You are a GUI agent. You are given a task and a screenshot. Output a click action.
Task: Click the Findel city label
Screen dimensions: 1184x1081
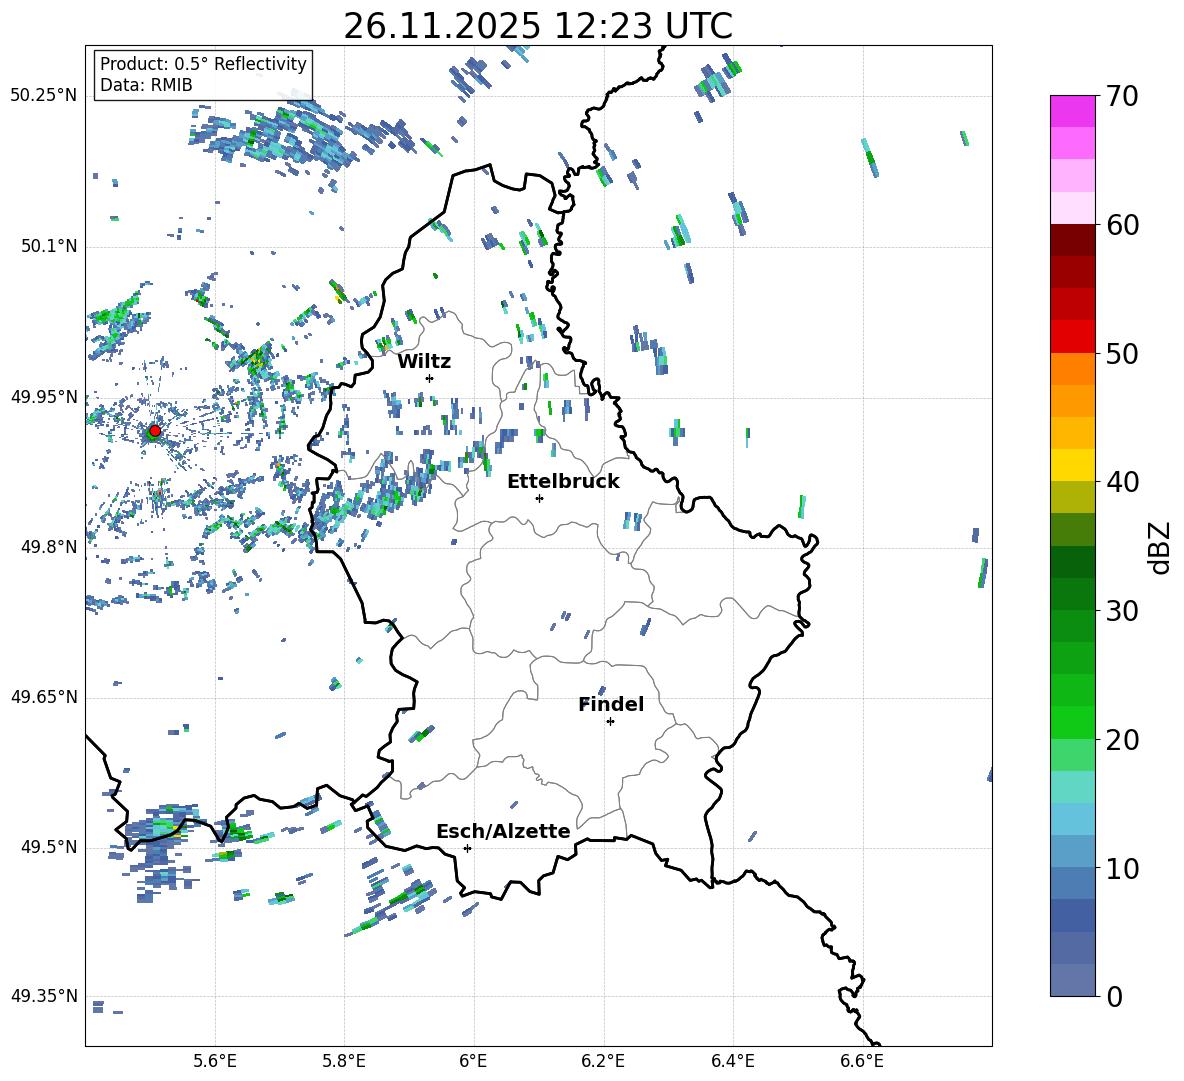(611, 704)
